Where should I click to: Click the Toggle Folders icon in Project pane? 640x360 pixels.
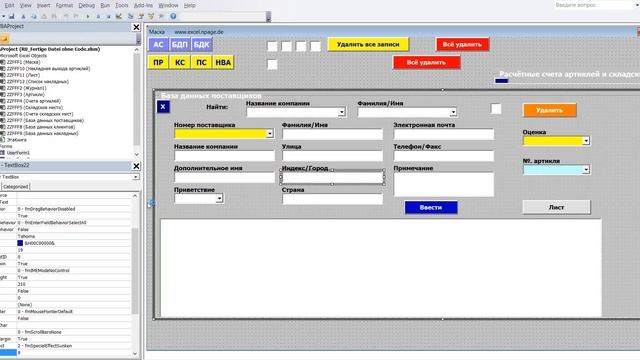[x=4, y=38]
